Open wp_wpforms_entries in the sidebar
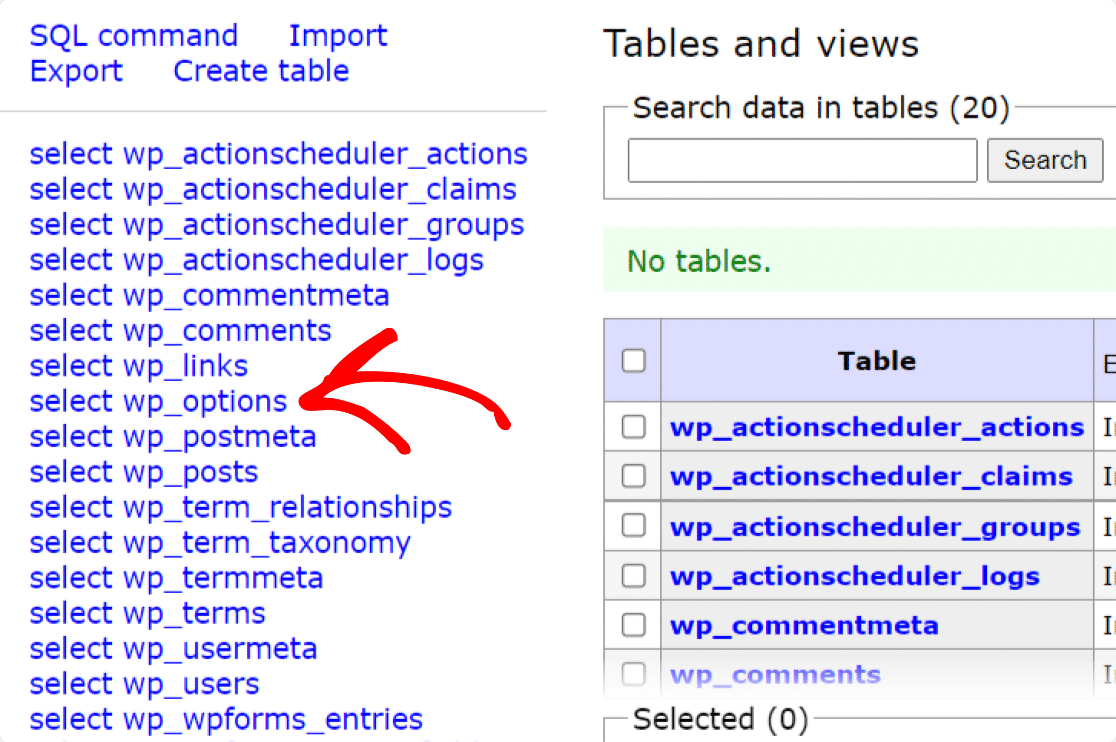 tap(273, 721)
